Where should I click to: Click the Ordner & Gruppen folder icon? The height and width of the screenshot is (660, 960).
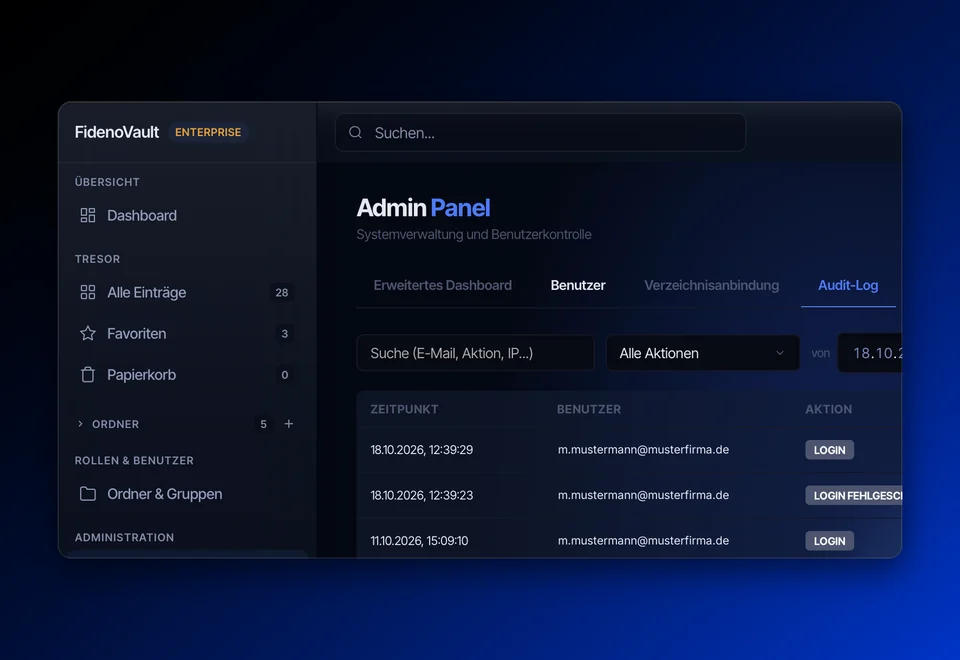[88, 493]
